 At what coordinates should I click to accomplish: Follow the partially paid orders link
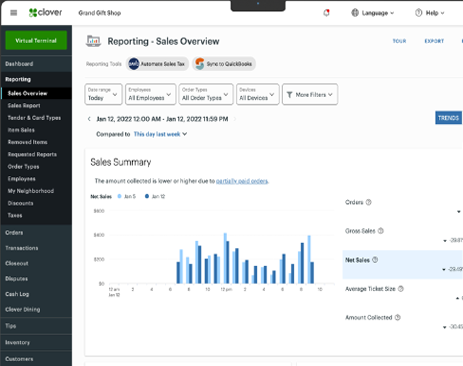[242, 181]
